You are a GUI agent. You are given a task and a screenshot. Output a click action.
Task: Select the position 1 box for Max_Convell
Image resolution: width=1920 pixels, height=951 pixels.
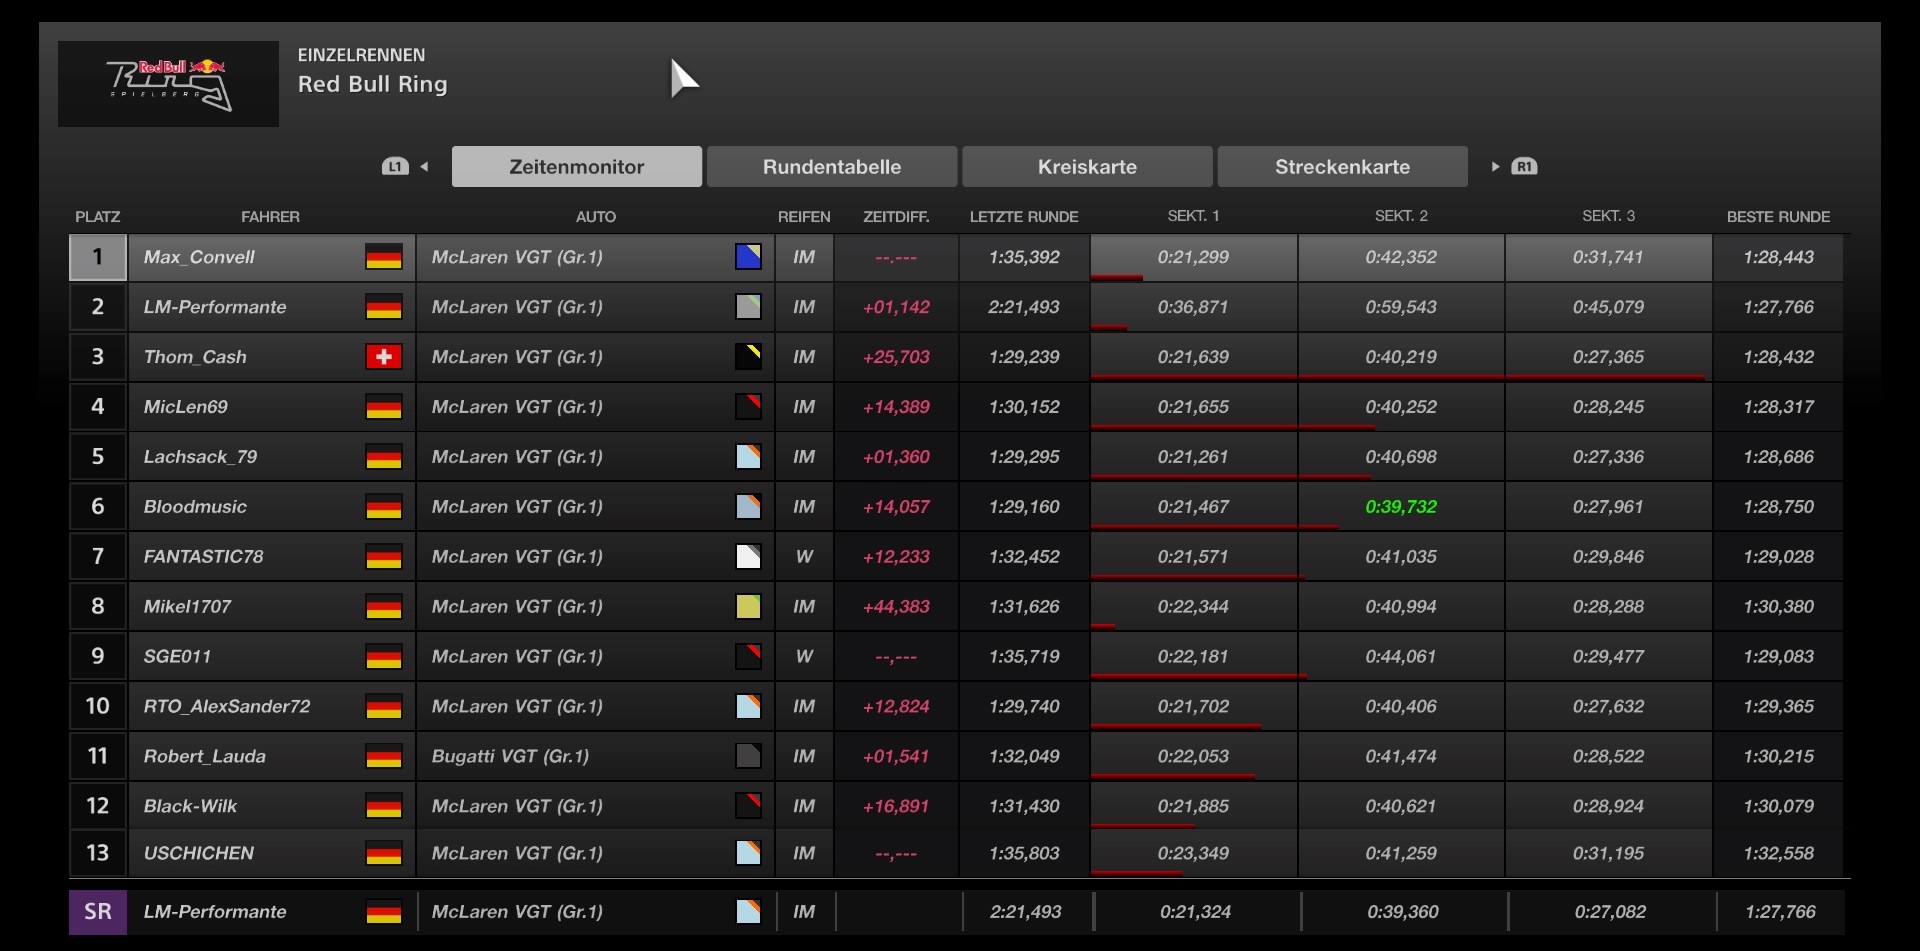pyautogui.click(x=97, y=257)
